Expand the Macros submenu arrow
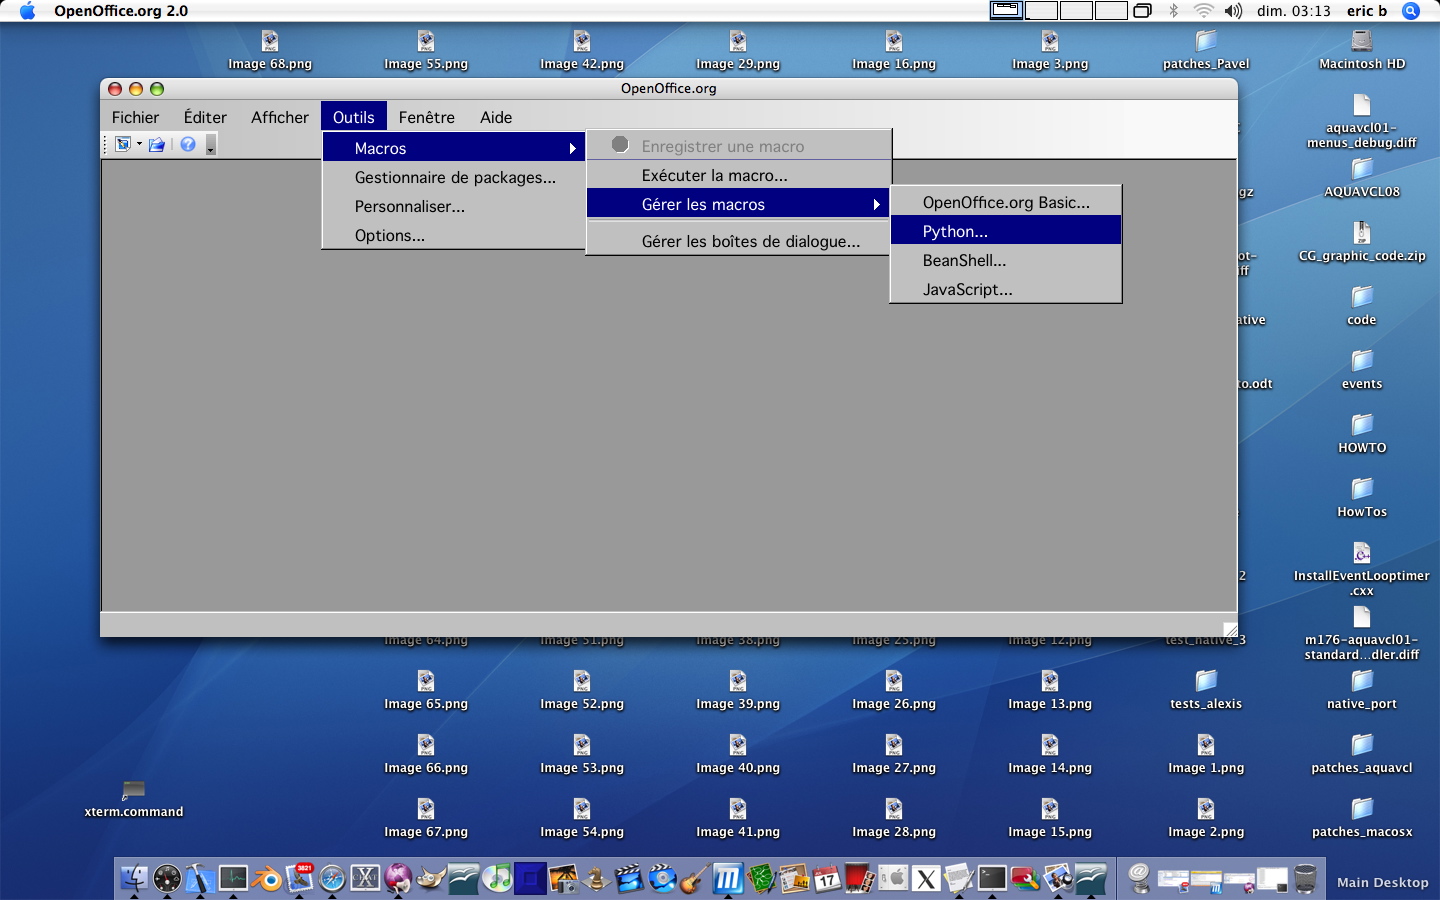1440x900 pixels. (x=573, y=148)
